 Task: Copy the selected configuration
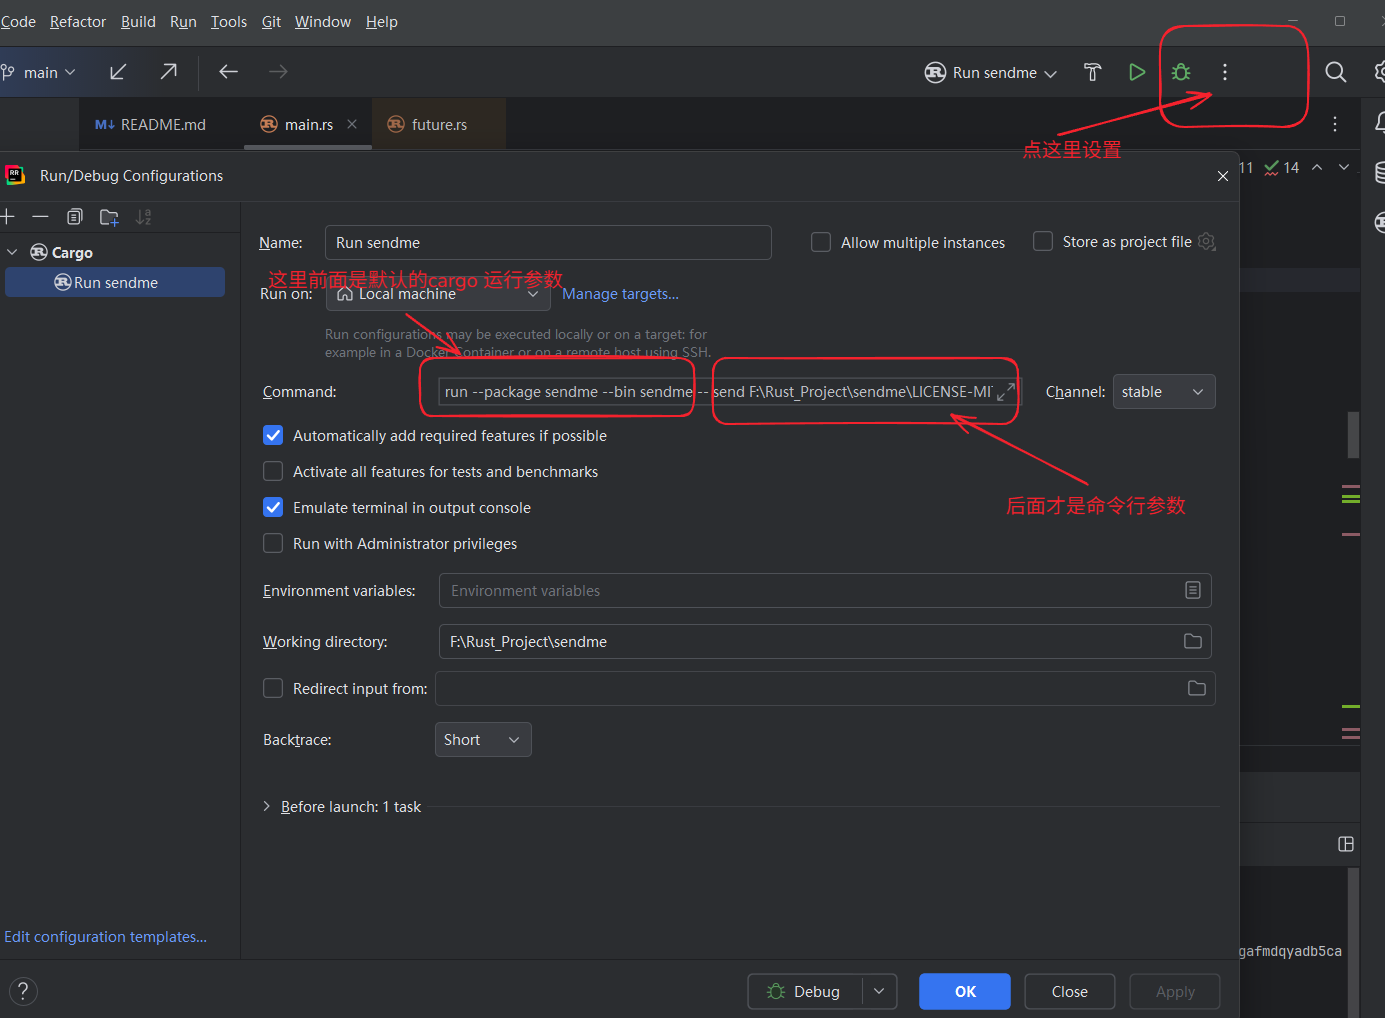click(x=75, y=217)
